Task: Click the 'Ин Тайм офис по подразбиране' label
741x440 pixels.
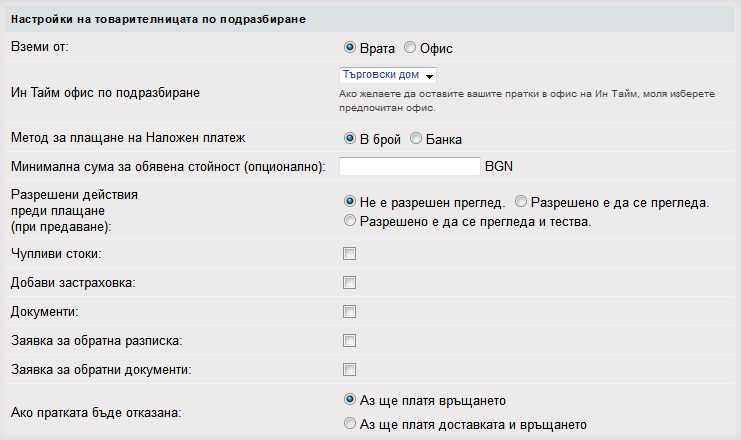Action: [x=105, y=93]
